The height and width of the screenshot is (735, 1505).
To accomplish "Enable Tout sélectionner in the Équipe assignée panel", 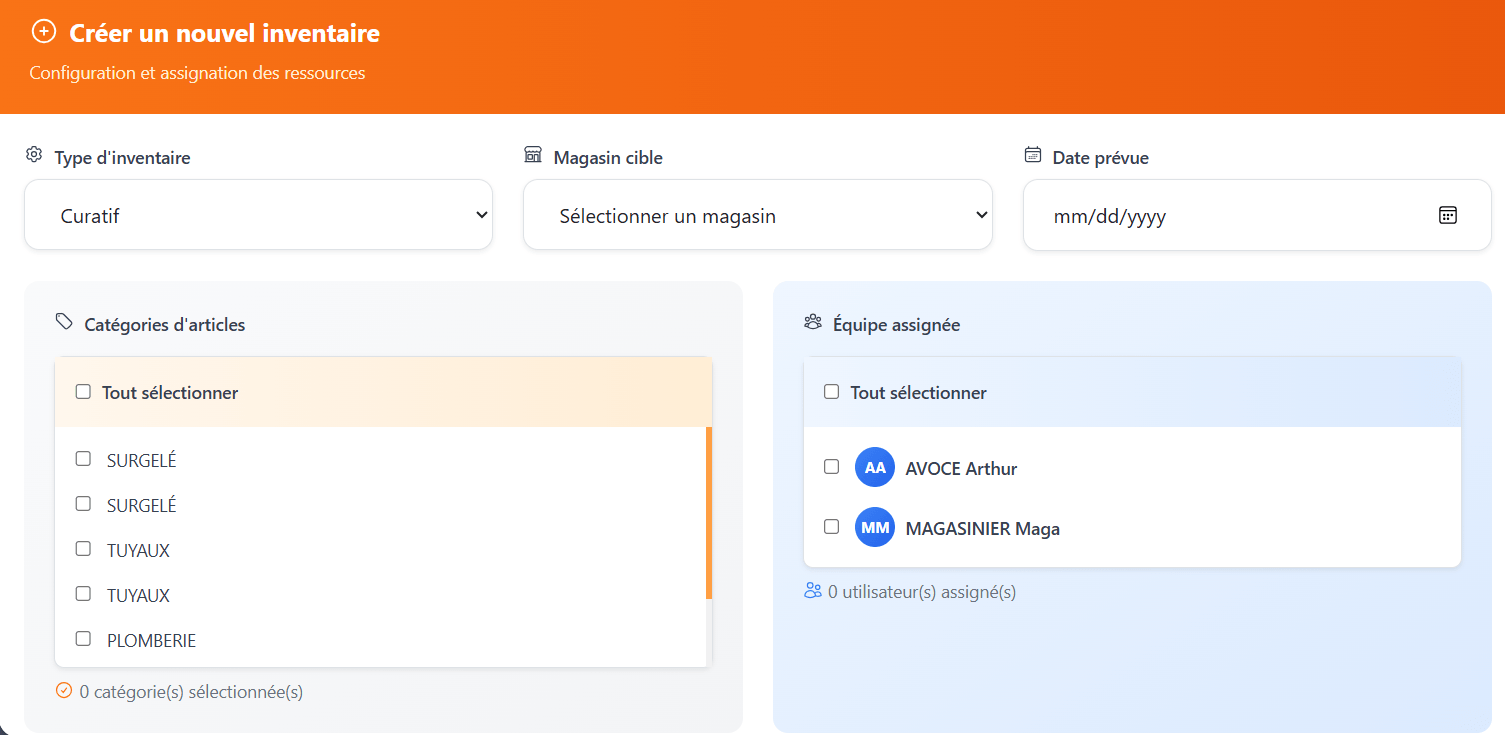I will click(831, 392).
